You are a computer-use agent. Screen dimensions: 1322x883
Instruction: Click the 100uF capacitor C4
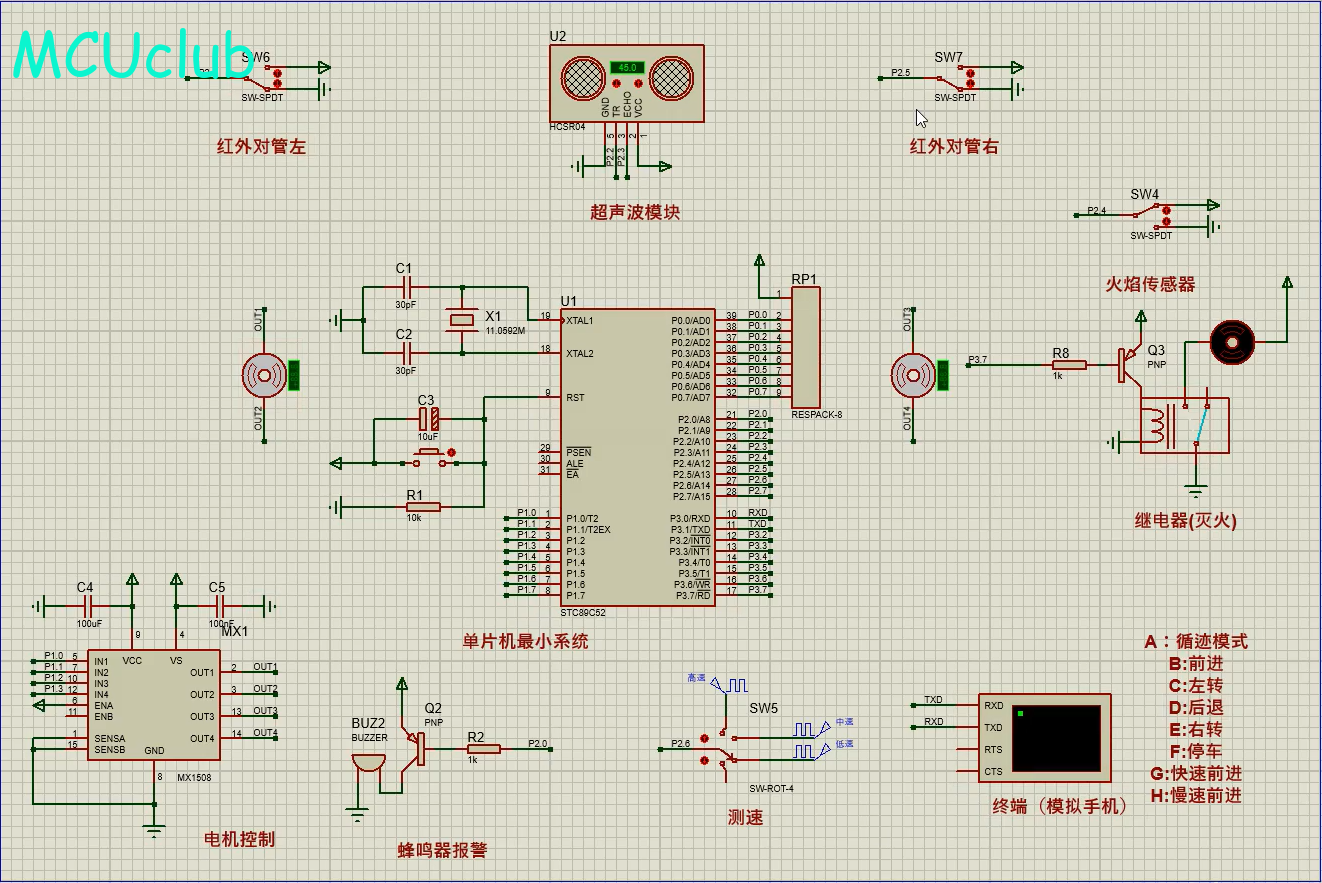click(x=88, y=606)
